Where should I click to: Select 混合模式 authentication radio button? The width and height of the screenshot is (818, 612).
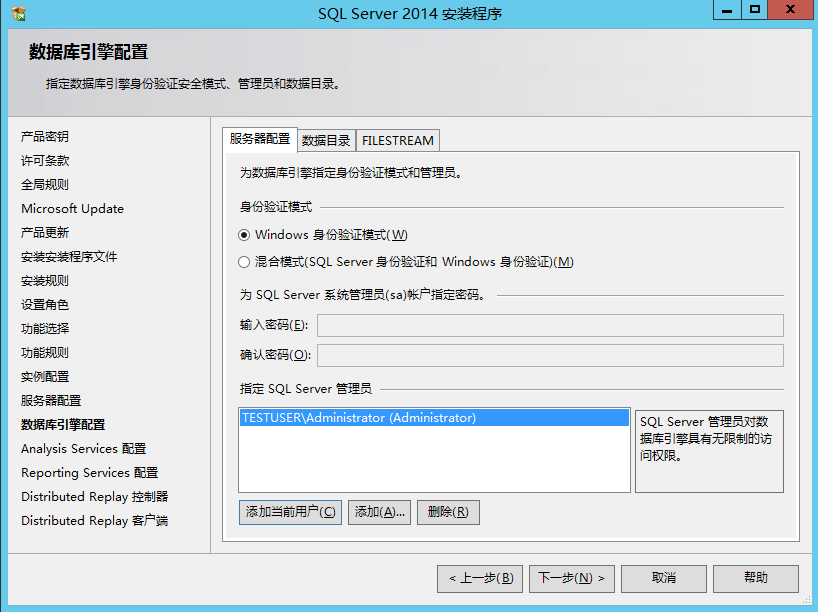coord(244,262)
